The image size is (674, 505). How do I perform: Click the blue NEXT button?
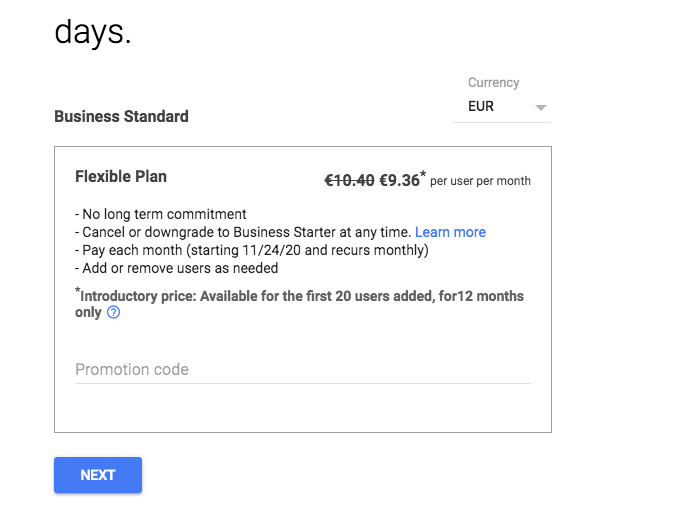click(98, 475)
